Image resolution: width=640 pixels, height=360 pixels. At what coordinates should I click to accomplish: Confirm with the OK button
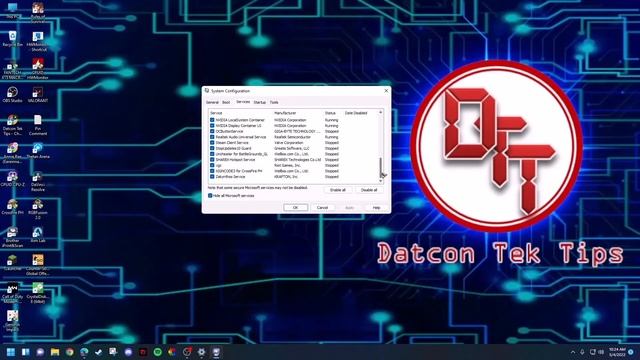click(295, 208)
